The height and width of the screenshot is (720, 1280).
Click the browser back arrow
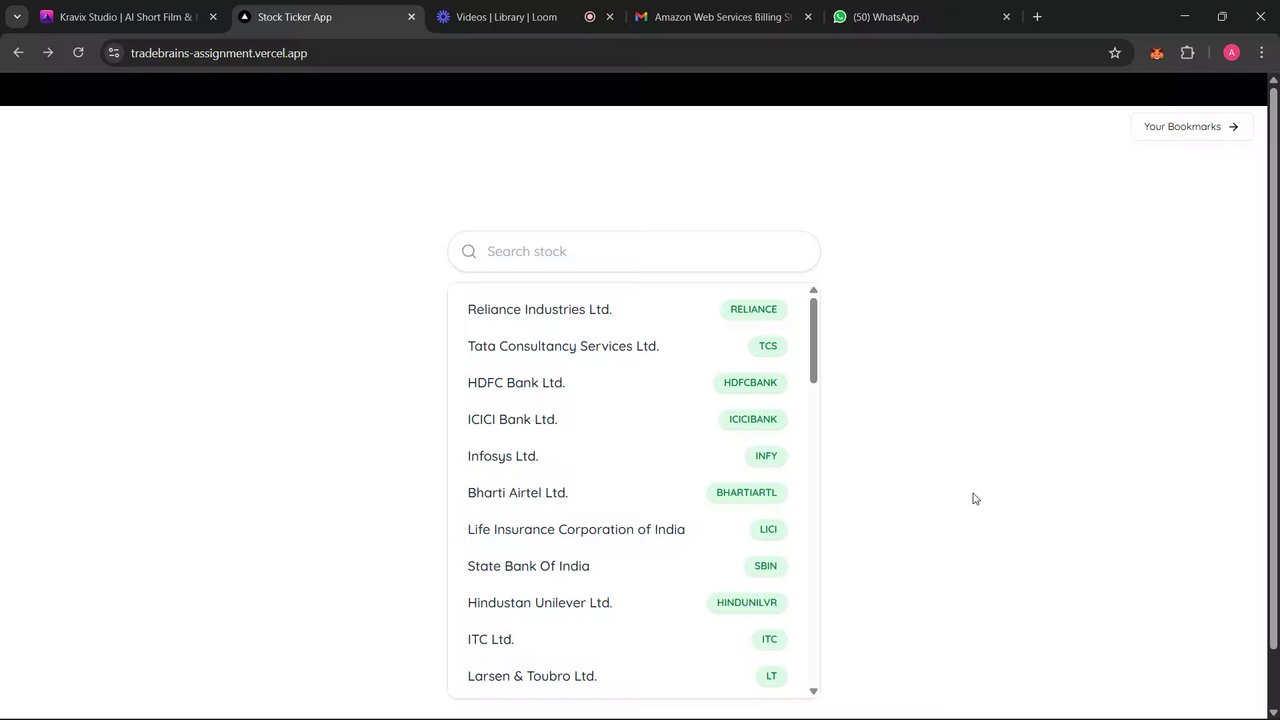(18, 53)
